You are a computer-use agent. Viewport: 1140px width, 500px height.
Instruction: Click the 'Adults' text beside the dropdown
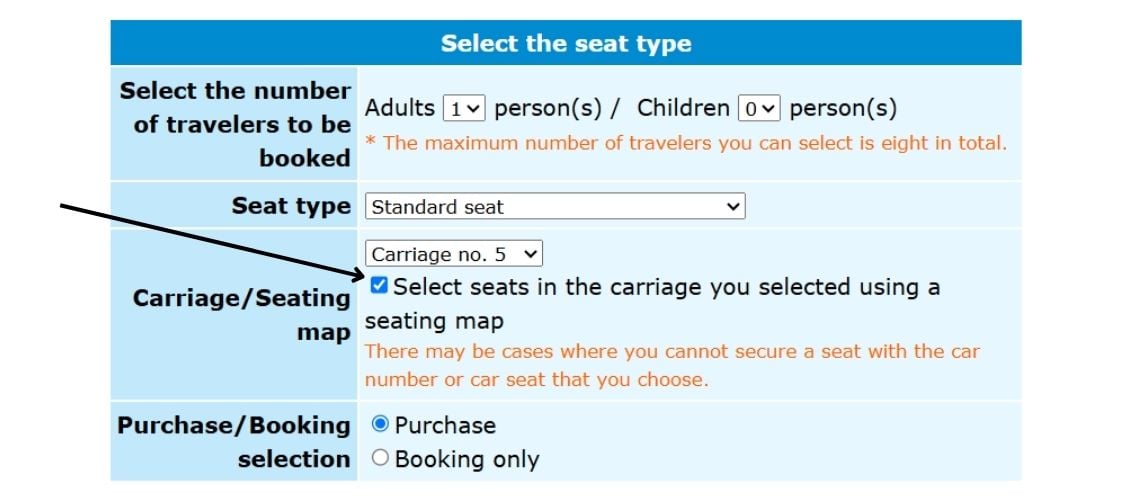coord(400,108)
